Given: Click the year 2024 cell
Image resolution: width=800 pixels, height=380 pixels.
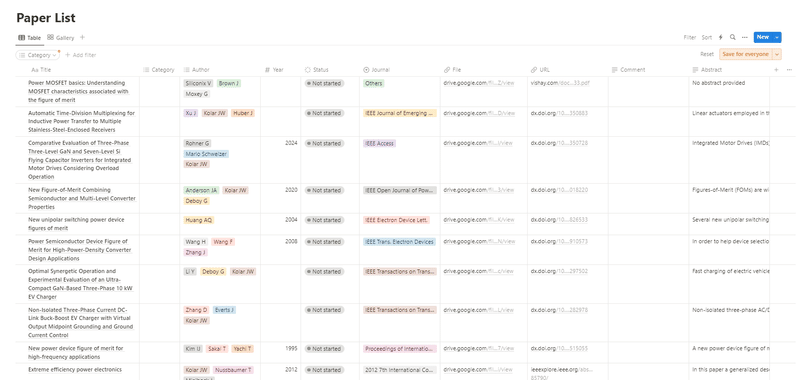Looking at the screenshot, I should (291, 143).
